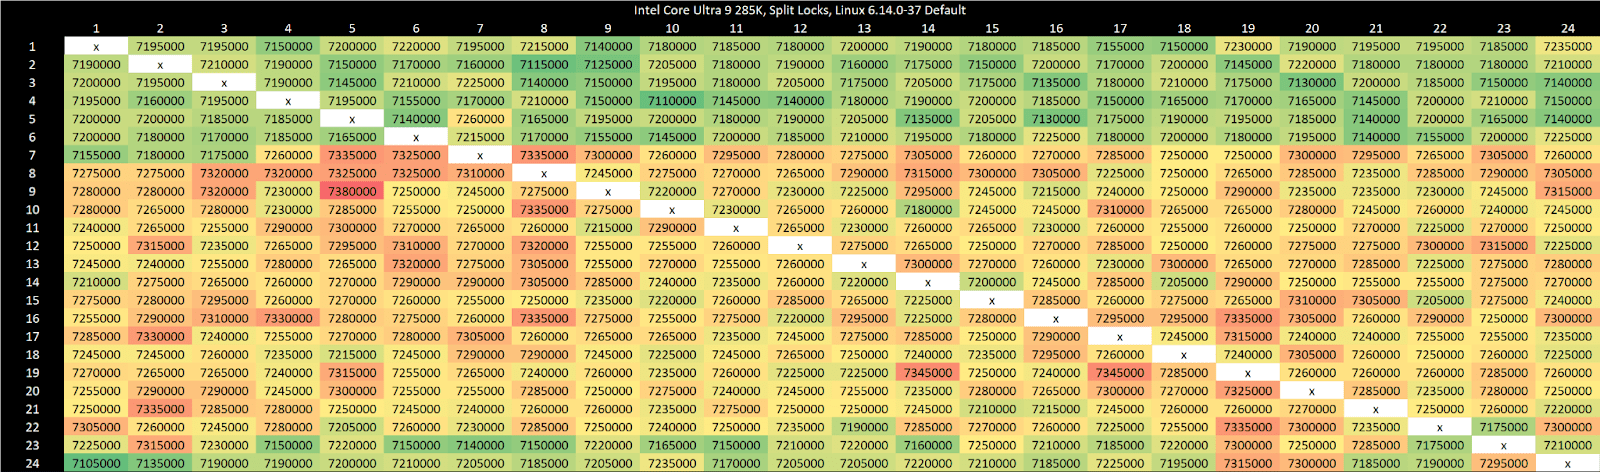Click 7160000 in row 23, column 14
The width and height of the screenshot is (1600, 472).
[x=928, y=445]
